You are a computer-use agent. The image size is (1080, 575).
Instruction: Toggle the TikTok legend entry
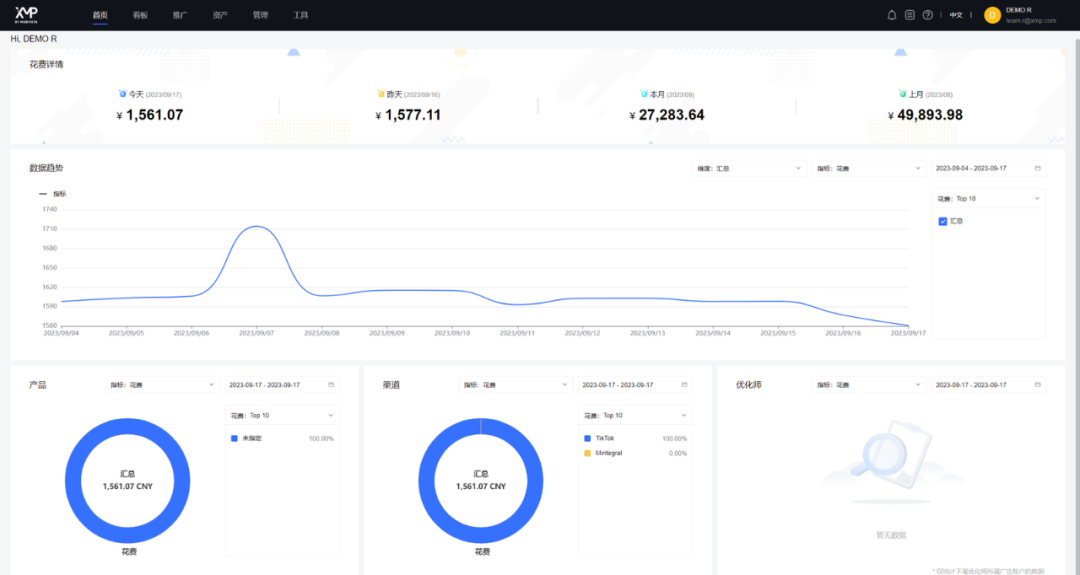[x=604, y=438]
